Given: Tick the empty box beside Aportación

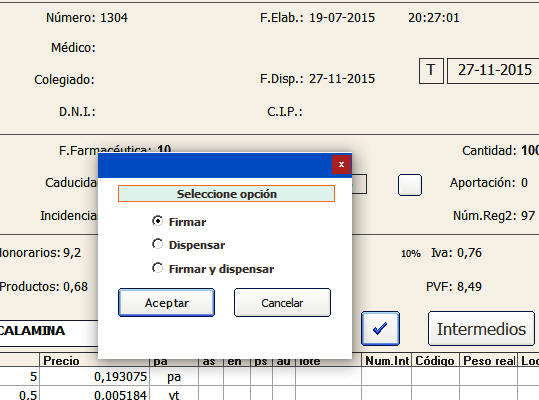Looking at the screenshot, I should coord(410,185).
